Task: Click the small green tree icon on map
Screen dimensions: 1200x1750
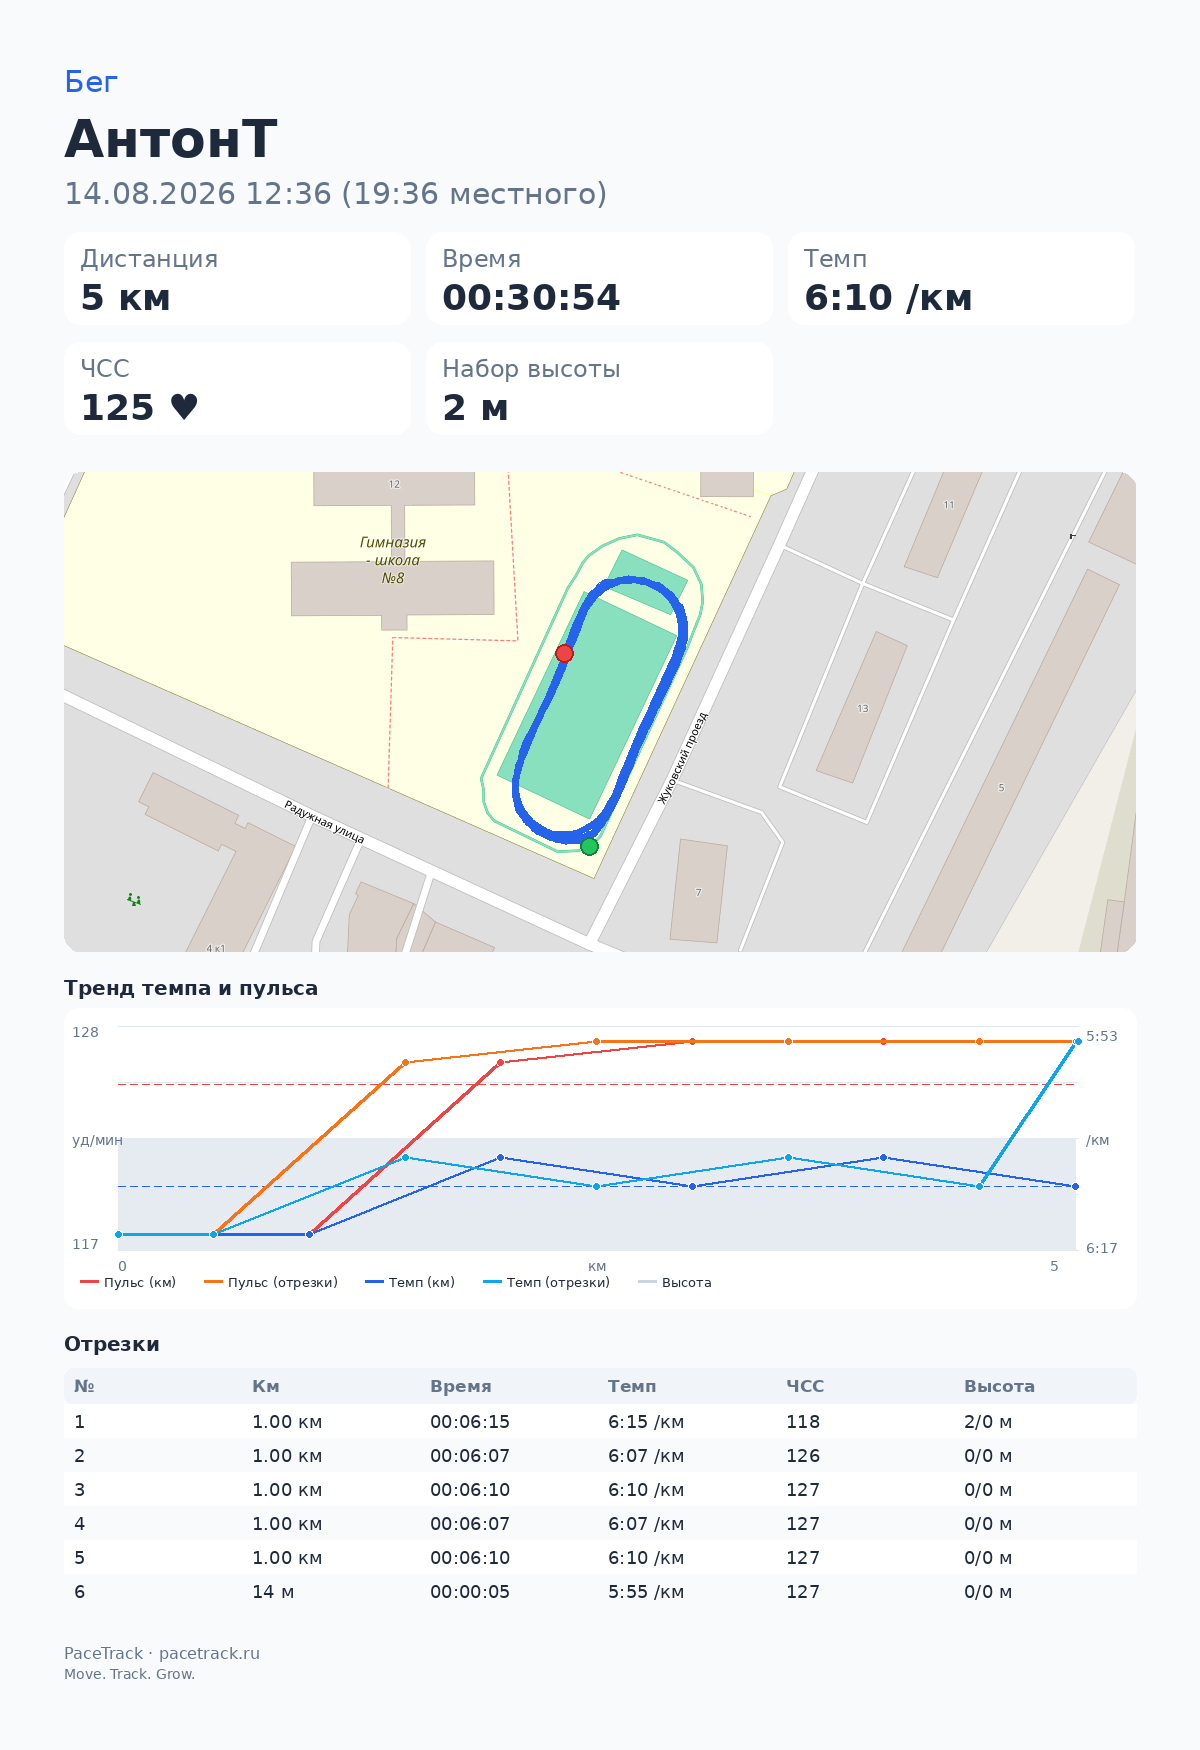Action: [134, 900]
